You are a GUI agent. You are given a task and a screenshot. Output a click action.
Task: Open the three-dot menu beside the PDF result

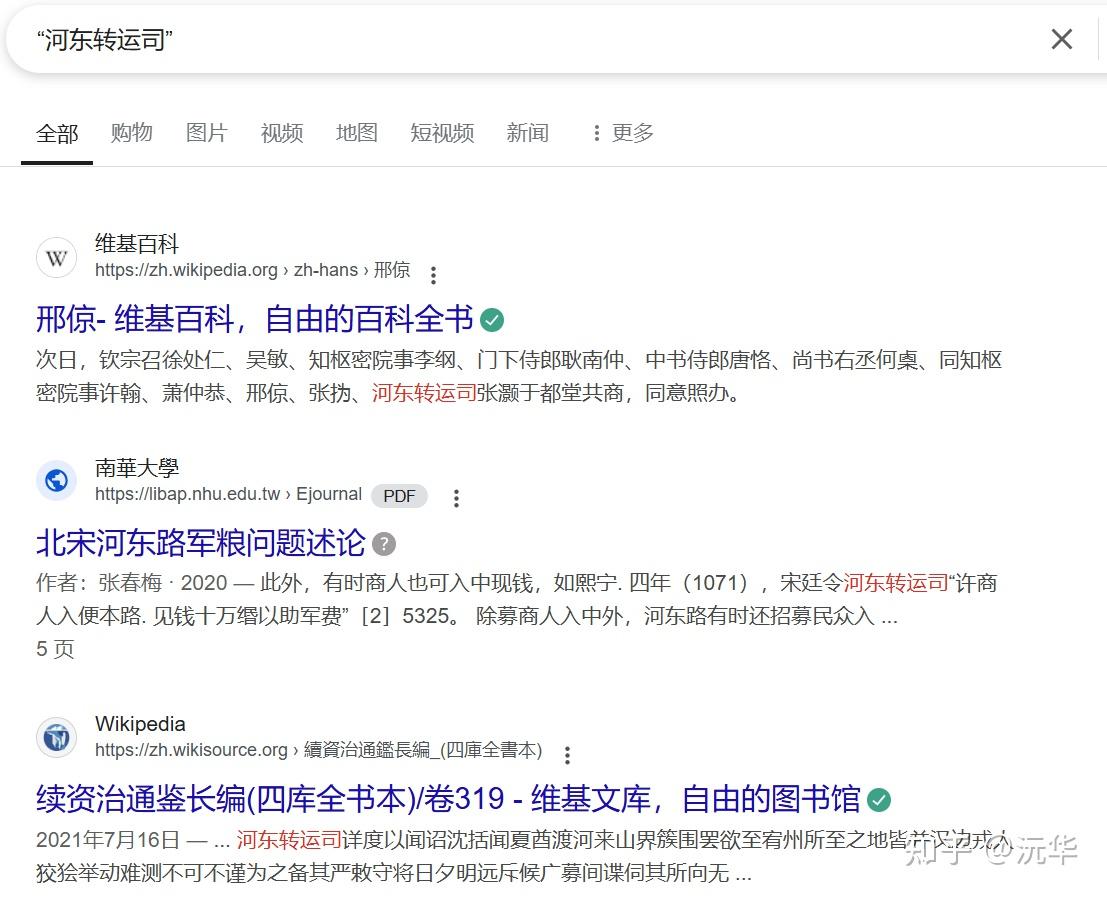pyautogui.click(x=456, y=497)
